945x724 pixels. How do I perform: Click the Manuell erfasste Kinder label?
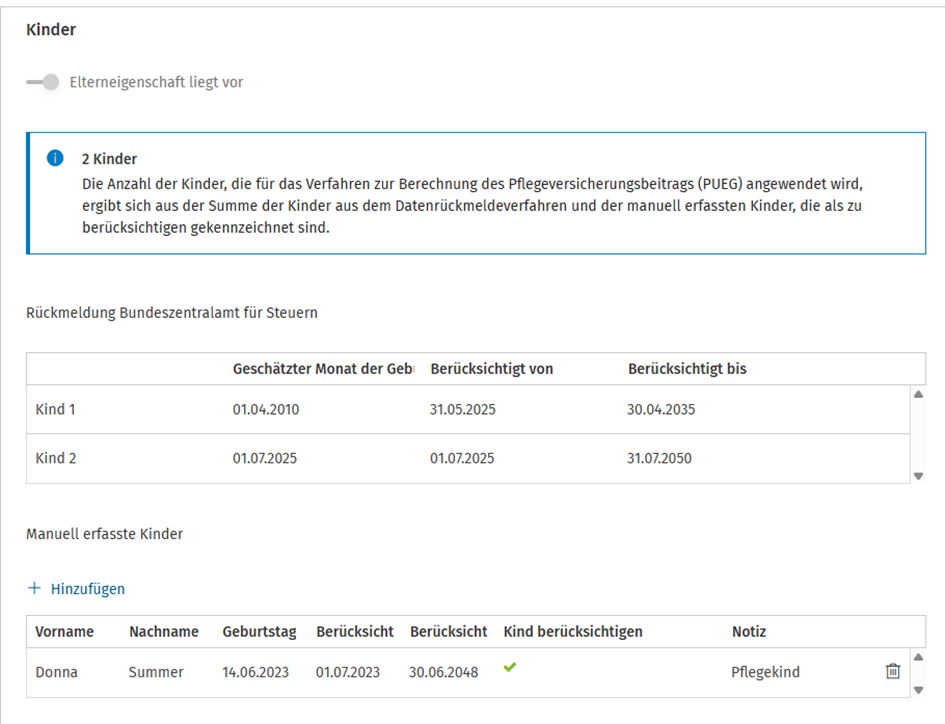click(x=104, y=534)
